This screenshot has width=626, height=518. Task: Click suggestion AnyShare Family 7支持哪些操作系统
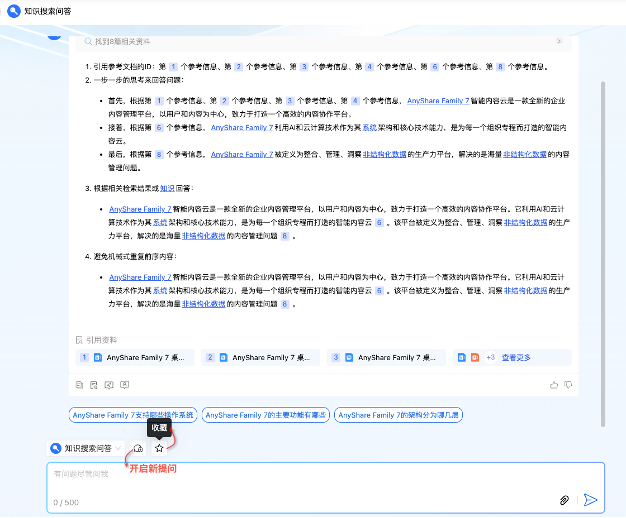pos(133,415)
